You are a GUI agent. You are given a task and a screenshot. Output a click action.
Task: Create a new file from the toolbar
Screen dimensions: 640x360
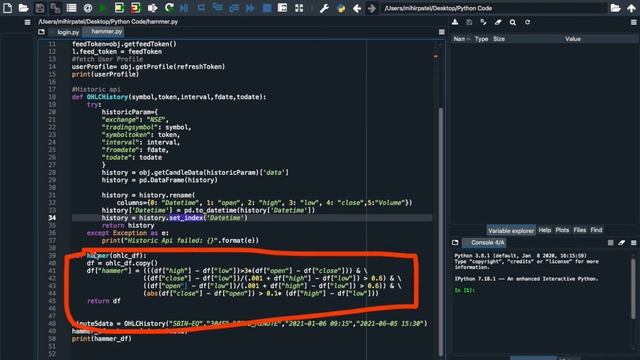[7, 8]
